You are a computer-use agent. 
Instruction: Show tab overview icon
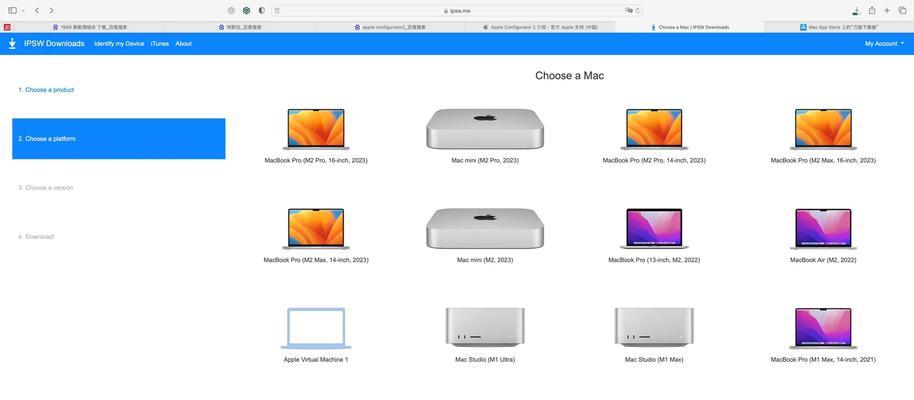(x=902, y=10)
